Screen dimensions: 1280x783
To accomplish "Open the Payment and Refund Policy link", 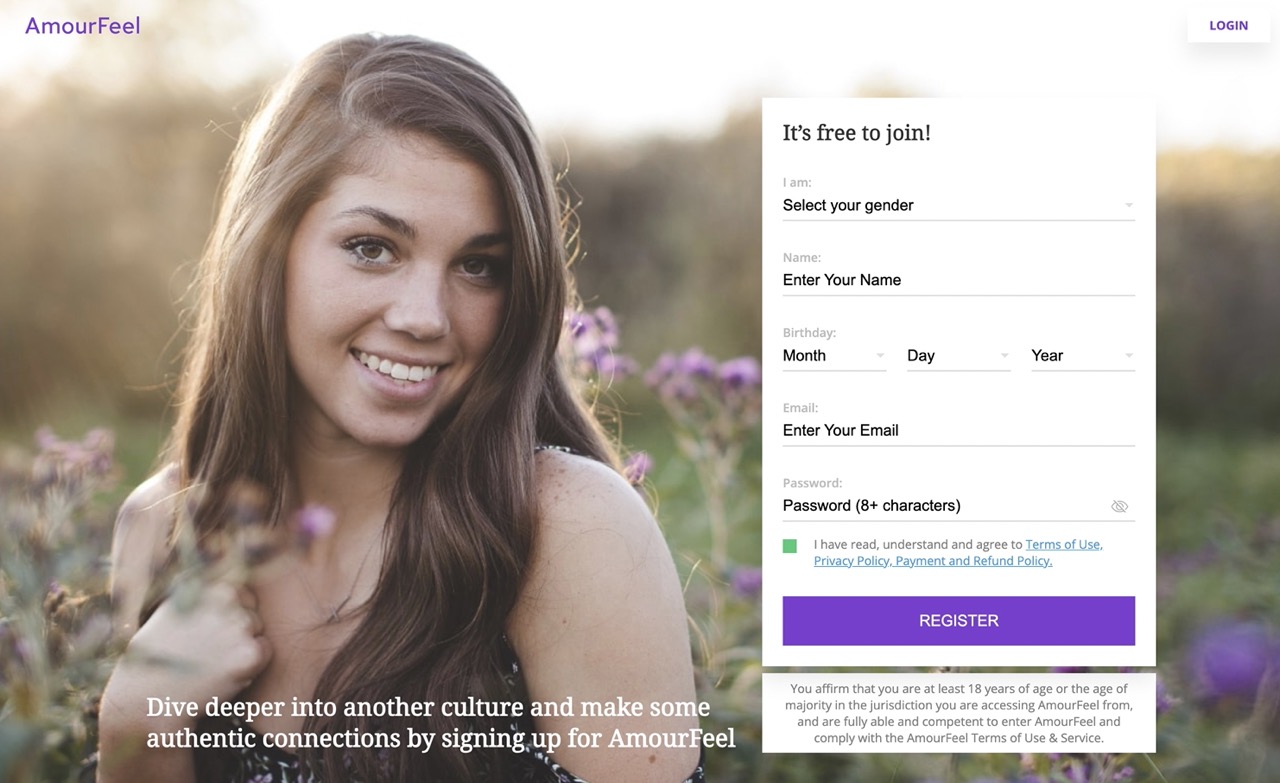I will pos(974,561).
